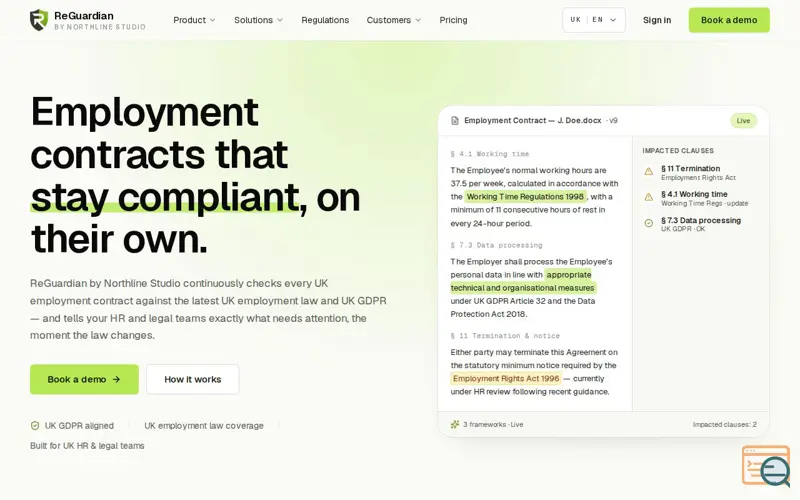Click the UK GDPR aligned label
Viewport: 800px width, 500px height.
coord(79,426)
